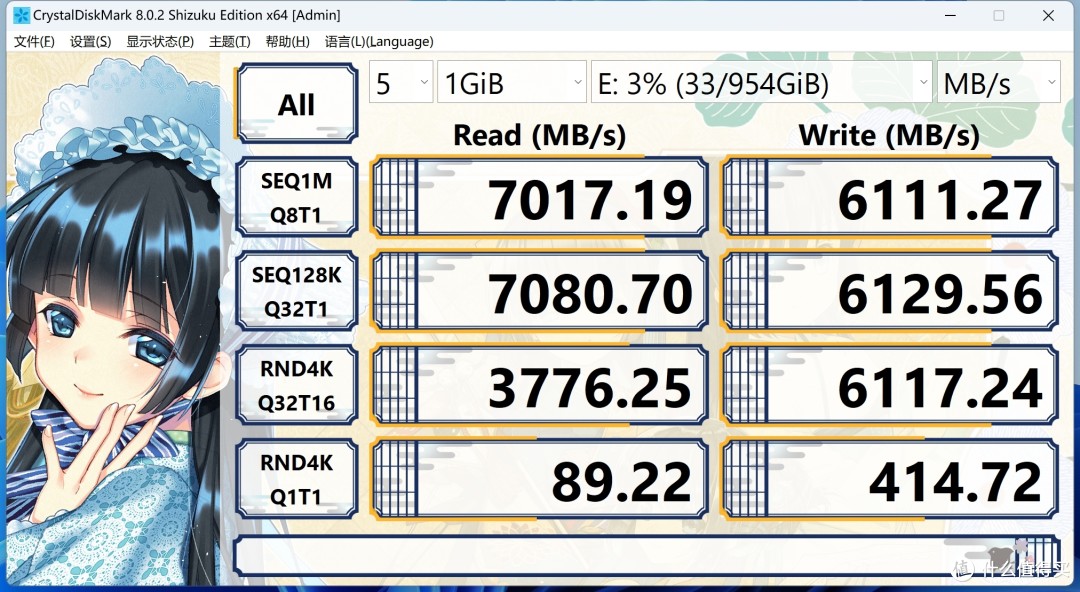
Task: Click the SEQ1M Q8T1 write result 6111.27
Action: (x=890, y=197)
